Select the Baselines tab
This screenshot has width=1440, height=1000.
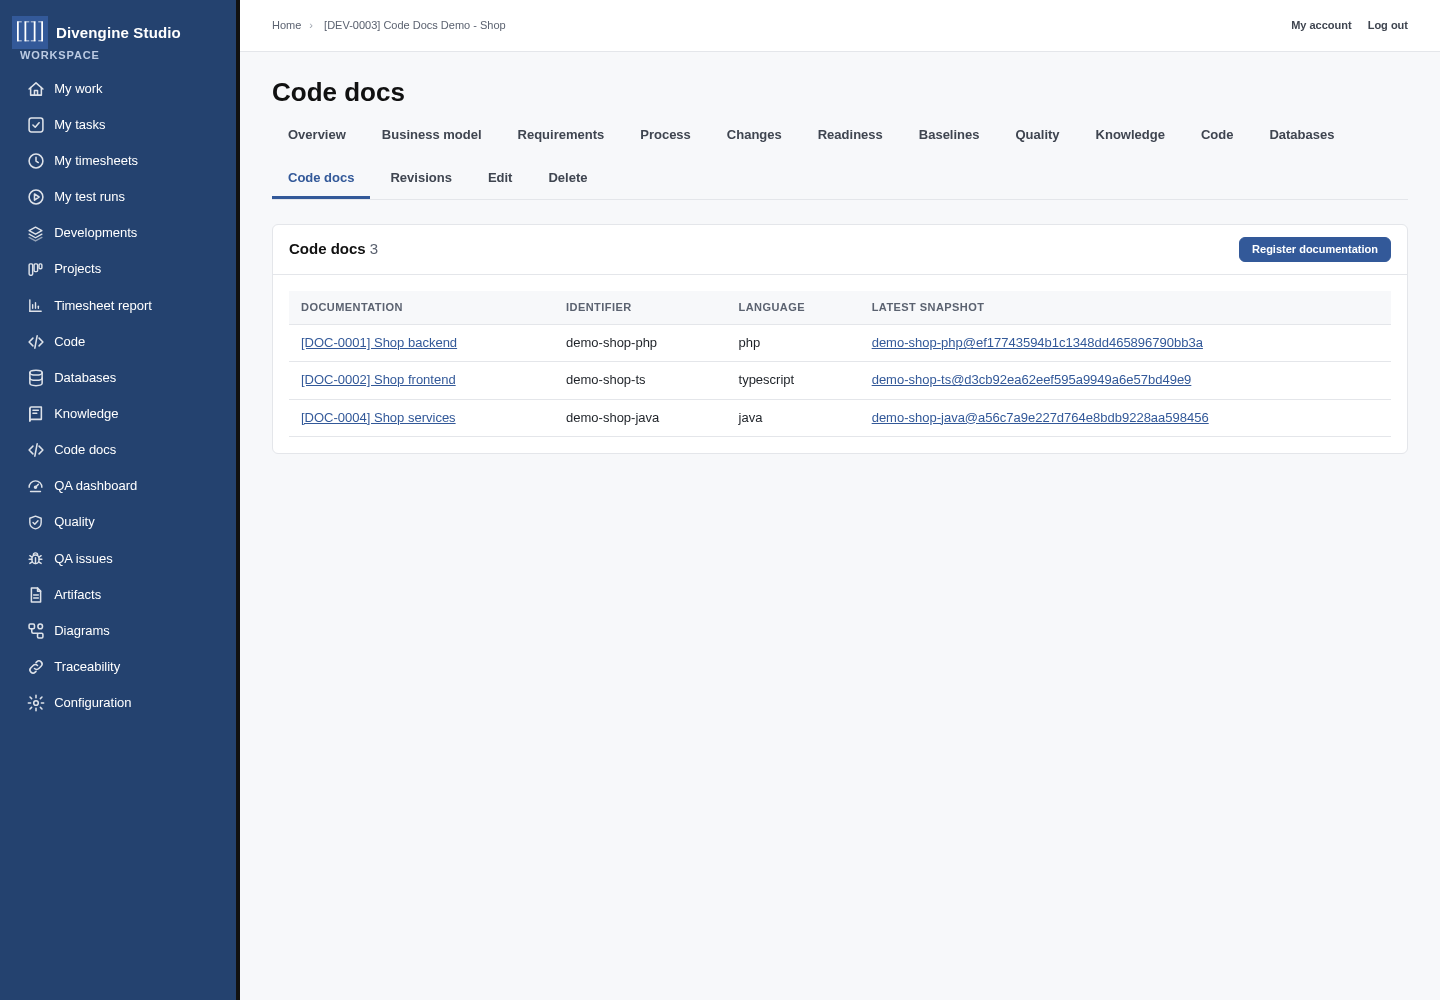pyautogui.click(x=949, y=135)
